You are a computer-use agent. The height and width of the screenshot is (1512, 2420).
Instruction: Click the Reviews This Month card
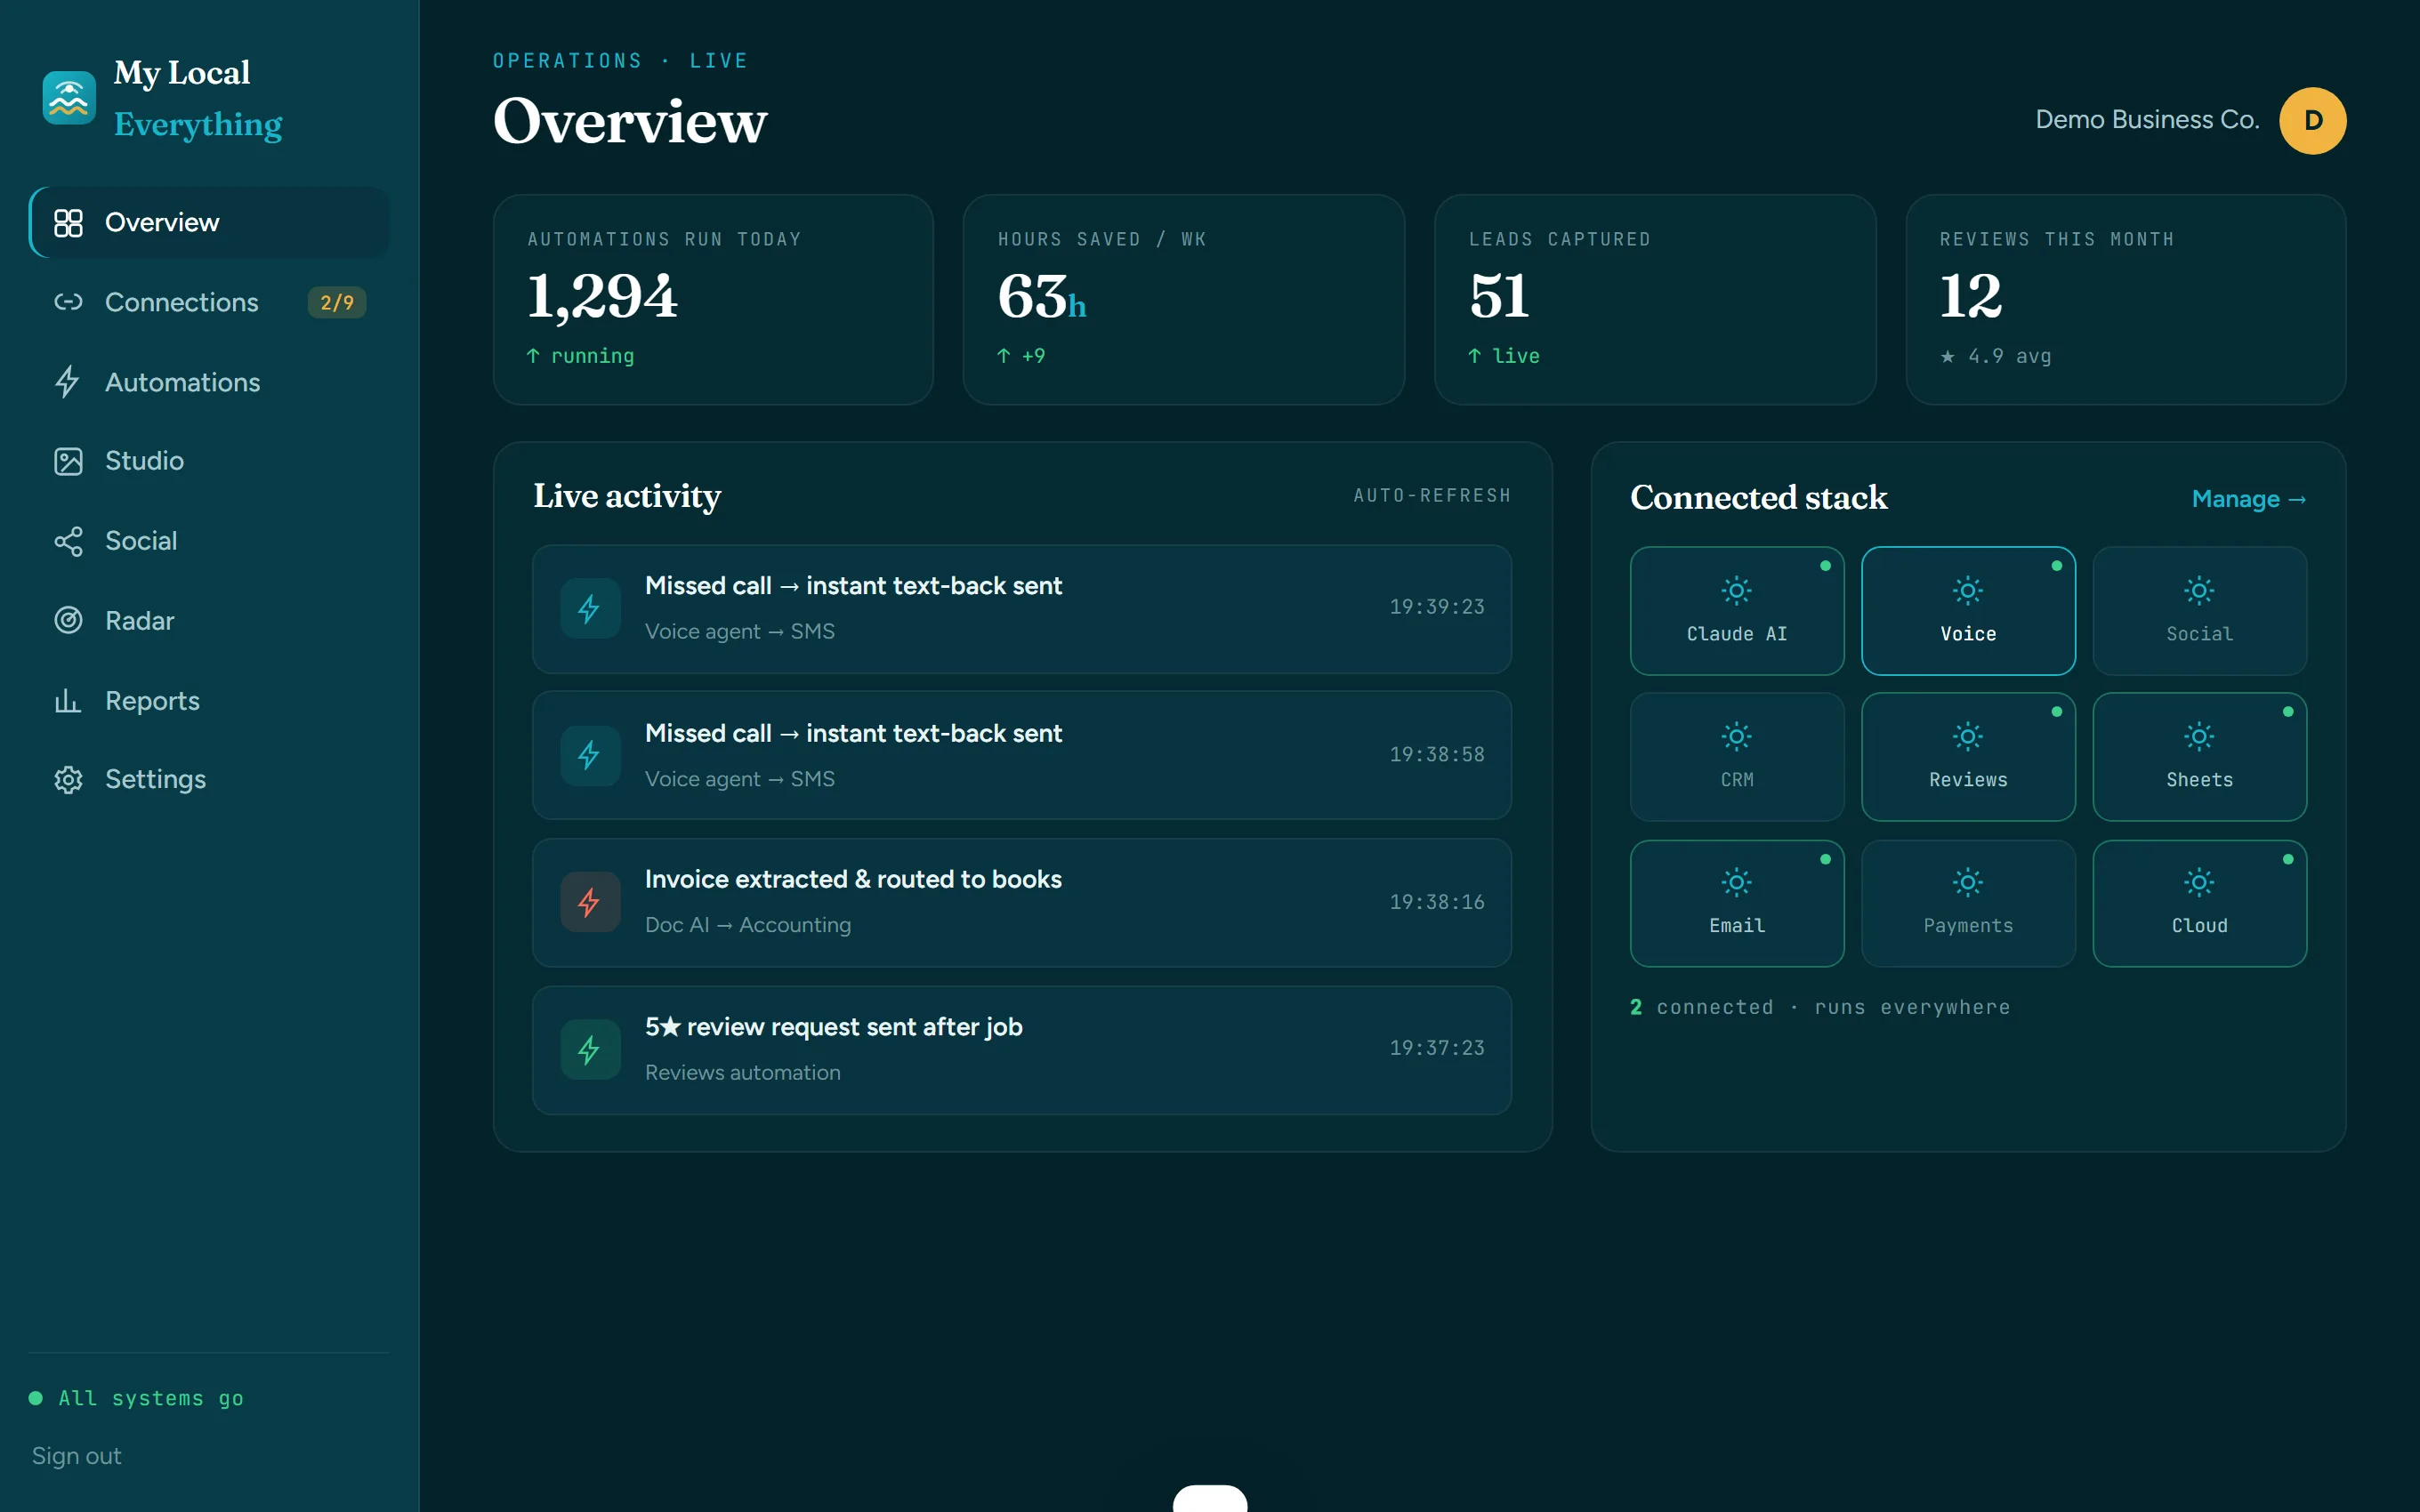[2126, 300]
